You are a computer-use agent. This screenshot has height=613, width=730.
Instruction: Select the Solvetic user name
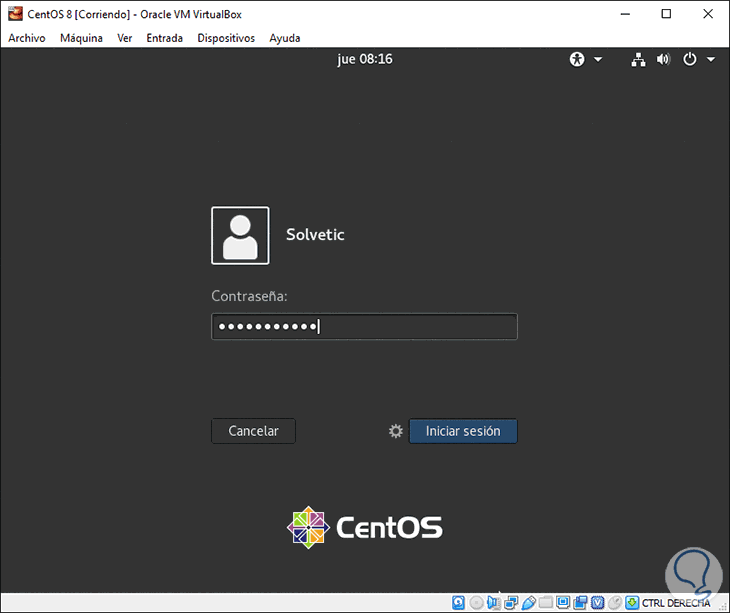point(315,235)
